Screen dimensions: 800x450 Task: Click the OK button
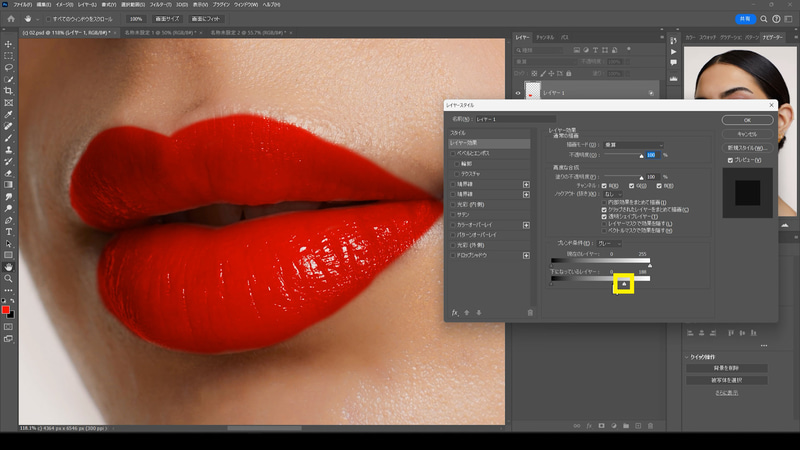(x=747, y=120)
